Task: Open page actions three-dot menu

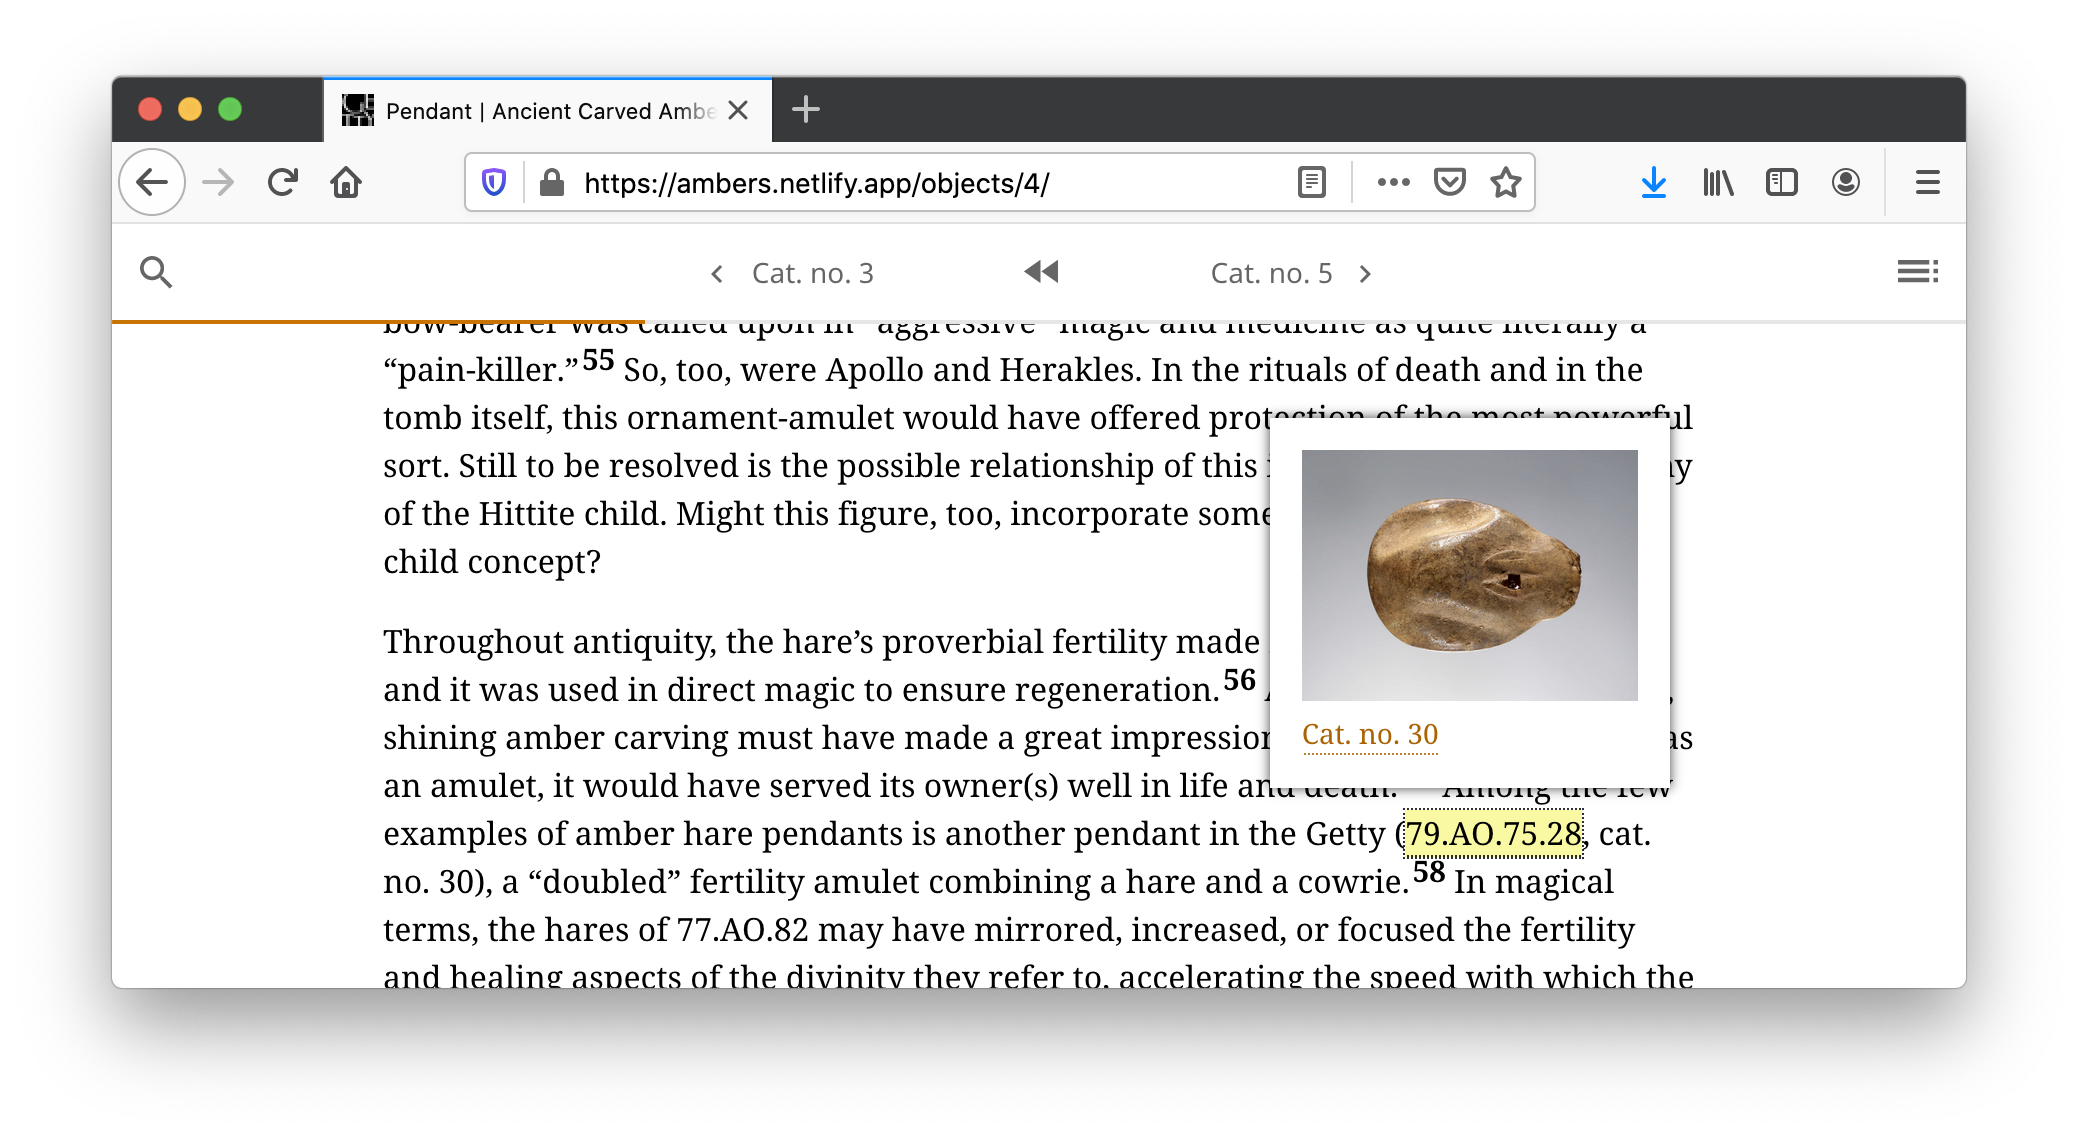Action: [1393, 183]
